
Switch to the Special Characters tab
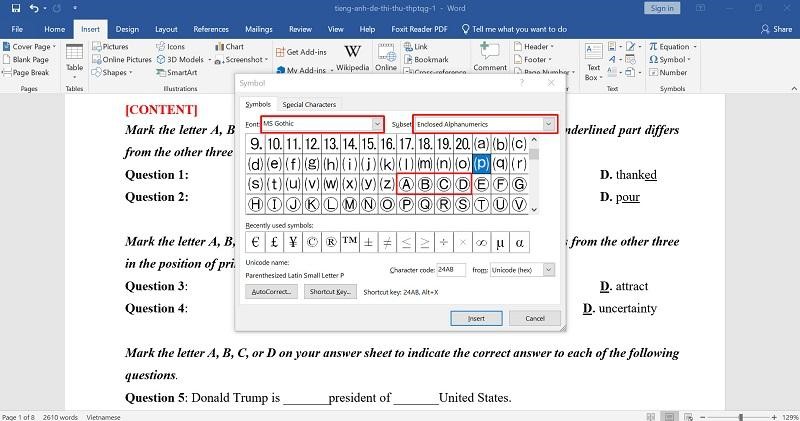pyautogui.click(x=309, y=104)
